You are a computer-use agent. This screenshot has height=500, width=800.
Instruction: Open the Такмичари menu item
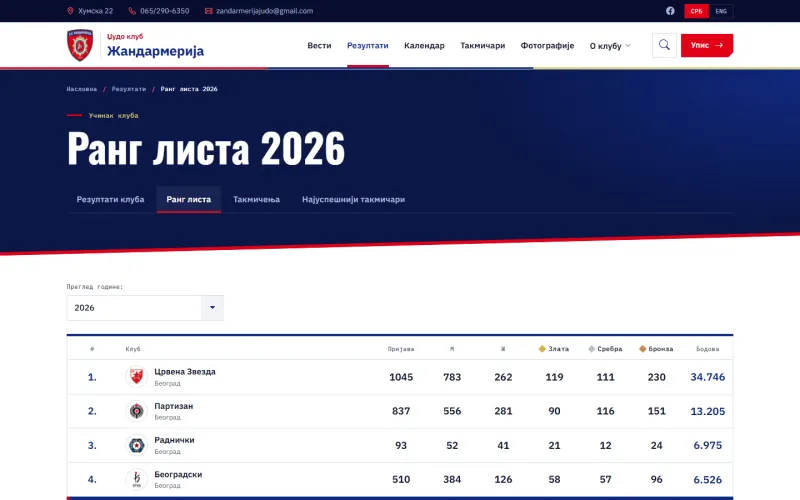483,45
